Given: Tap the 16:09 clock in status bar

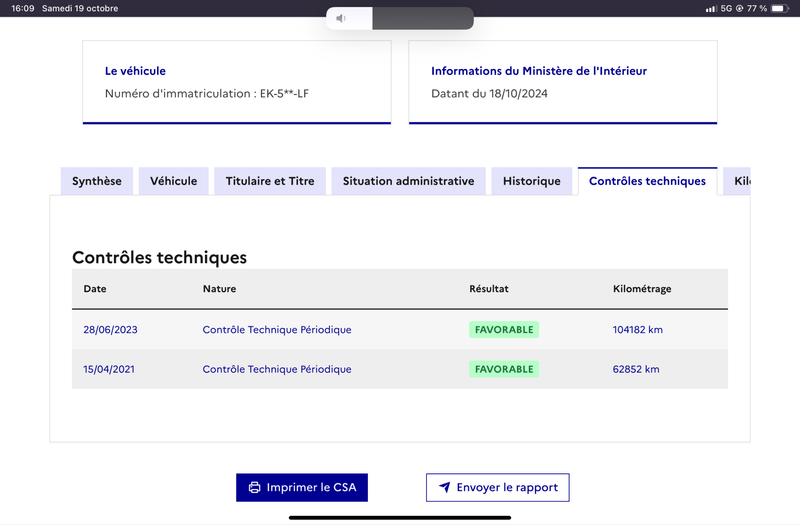Looking at the screenshot, I should click(22, 8).
